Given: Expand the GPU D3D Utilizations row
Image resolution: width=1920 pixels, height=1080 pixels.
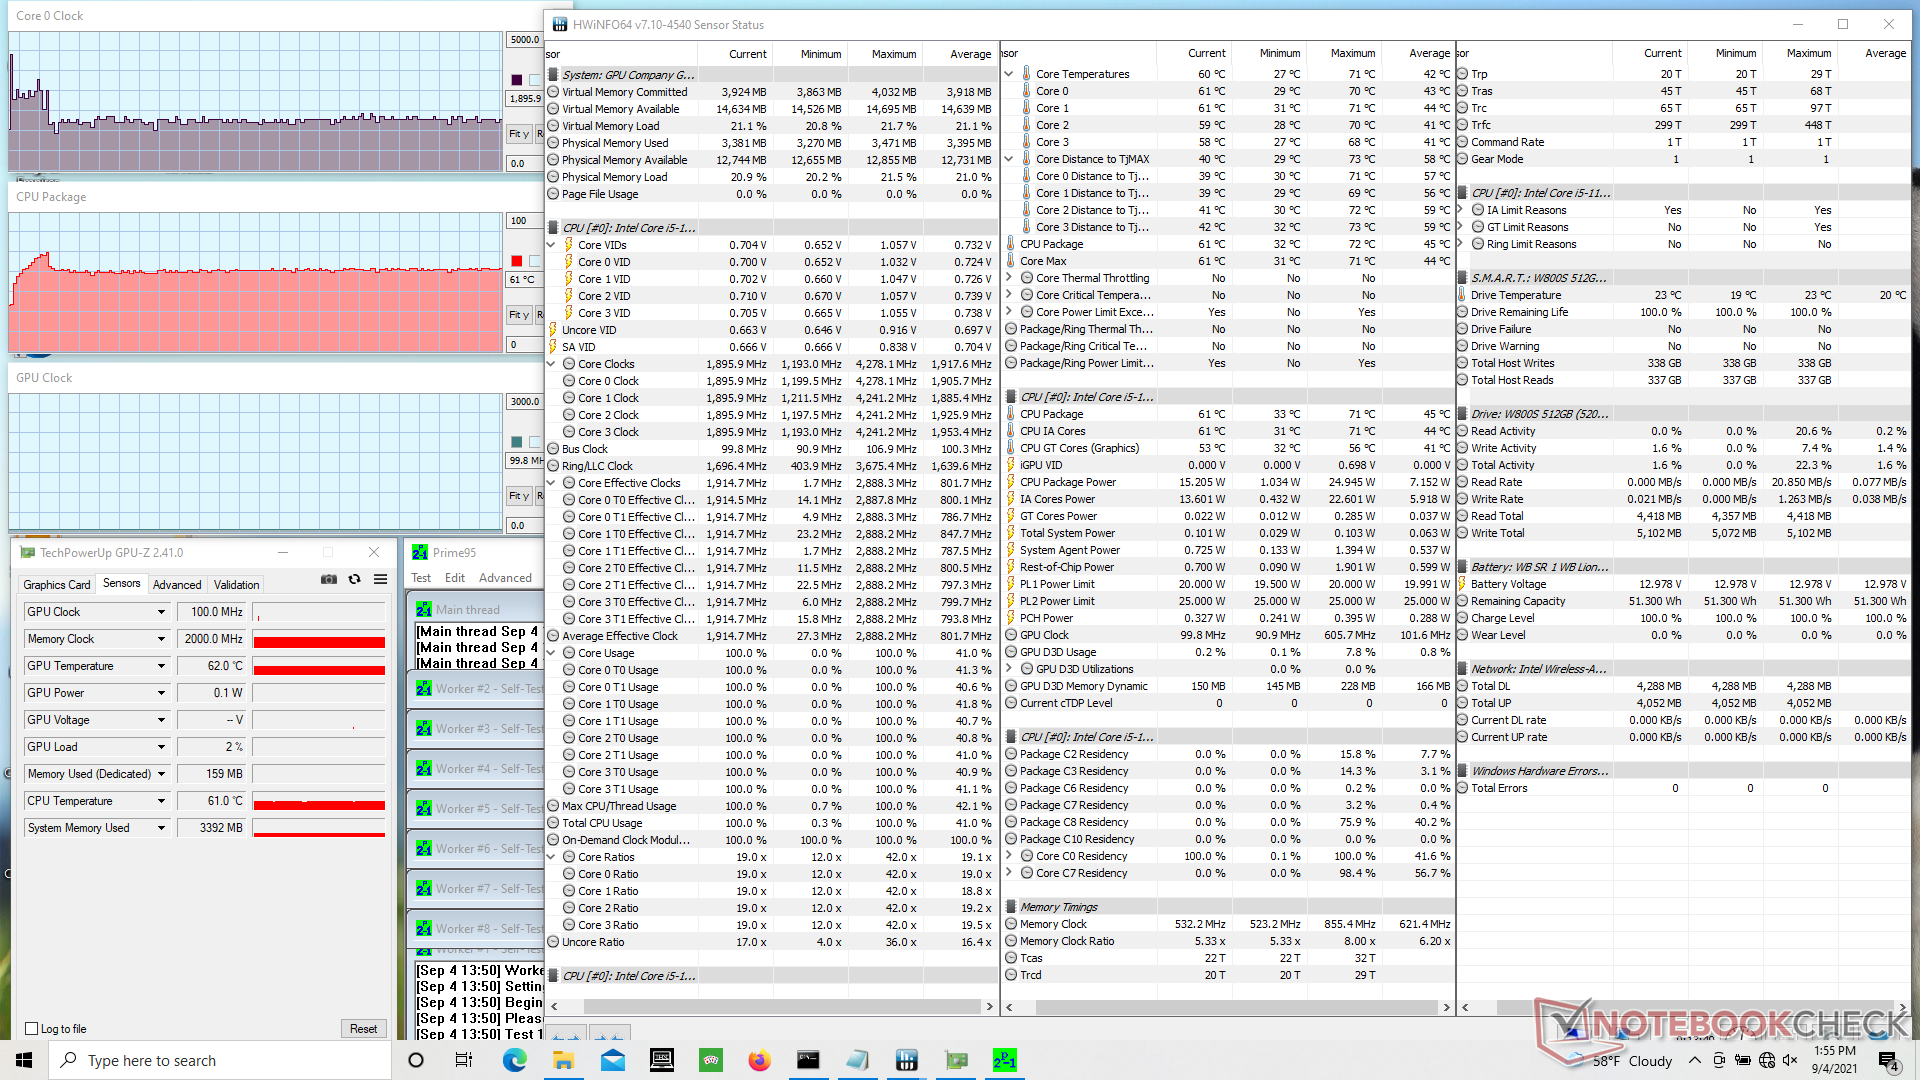Looking at the screenshot, I should click(x=1009, y=669).
